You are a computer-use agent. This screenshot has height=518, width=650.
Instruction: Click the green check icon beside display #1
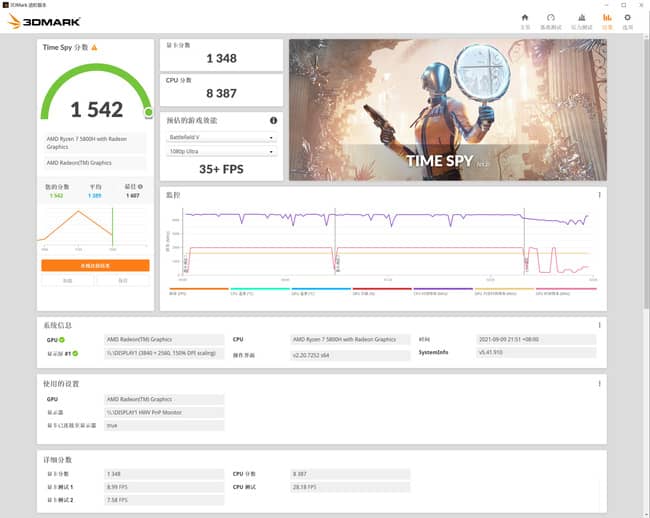75,353
